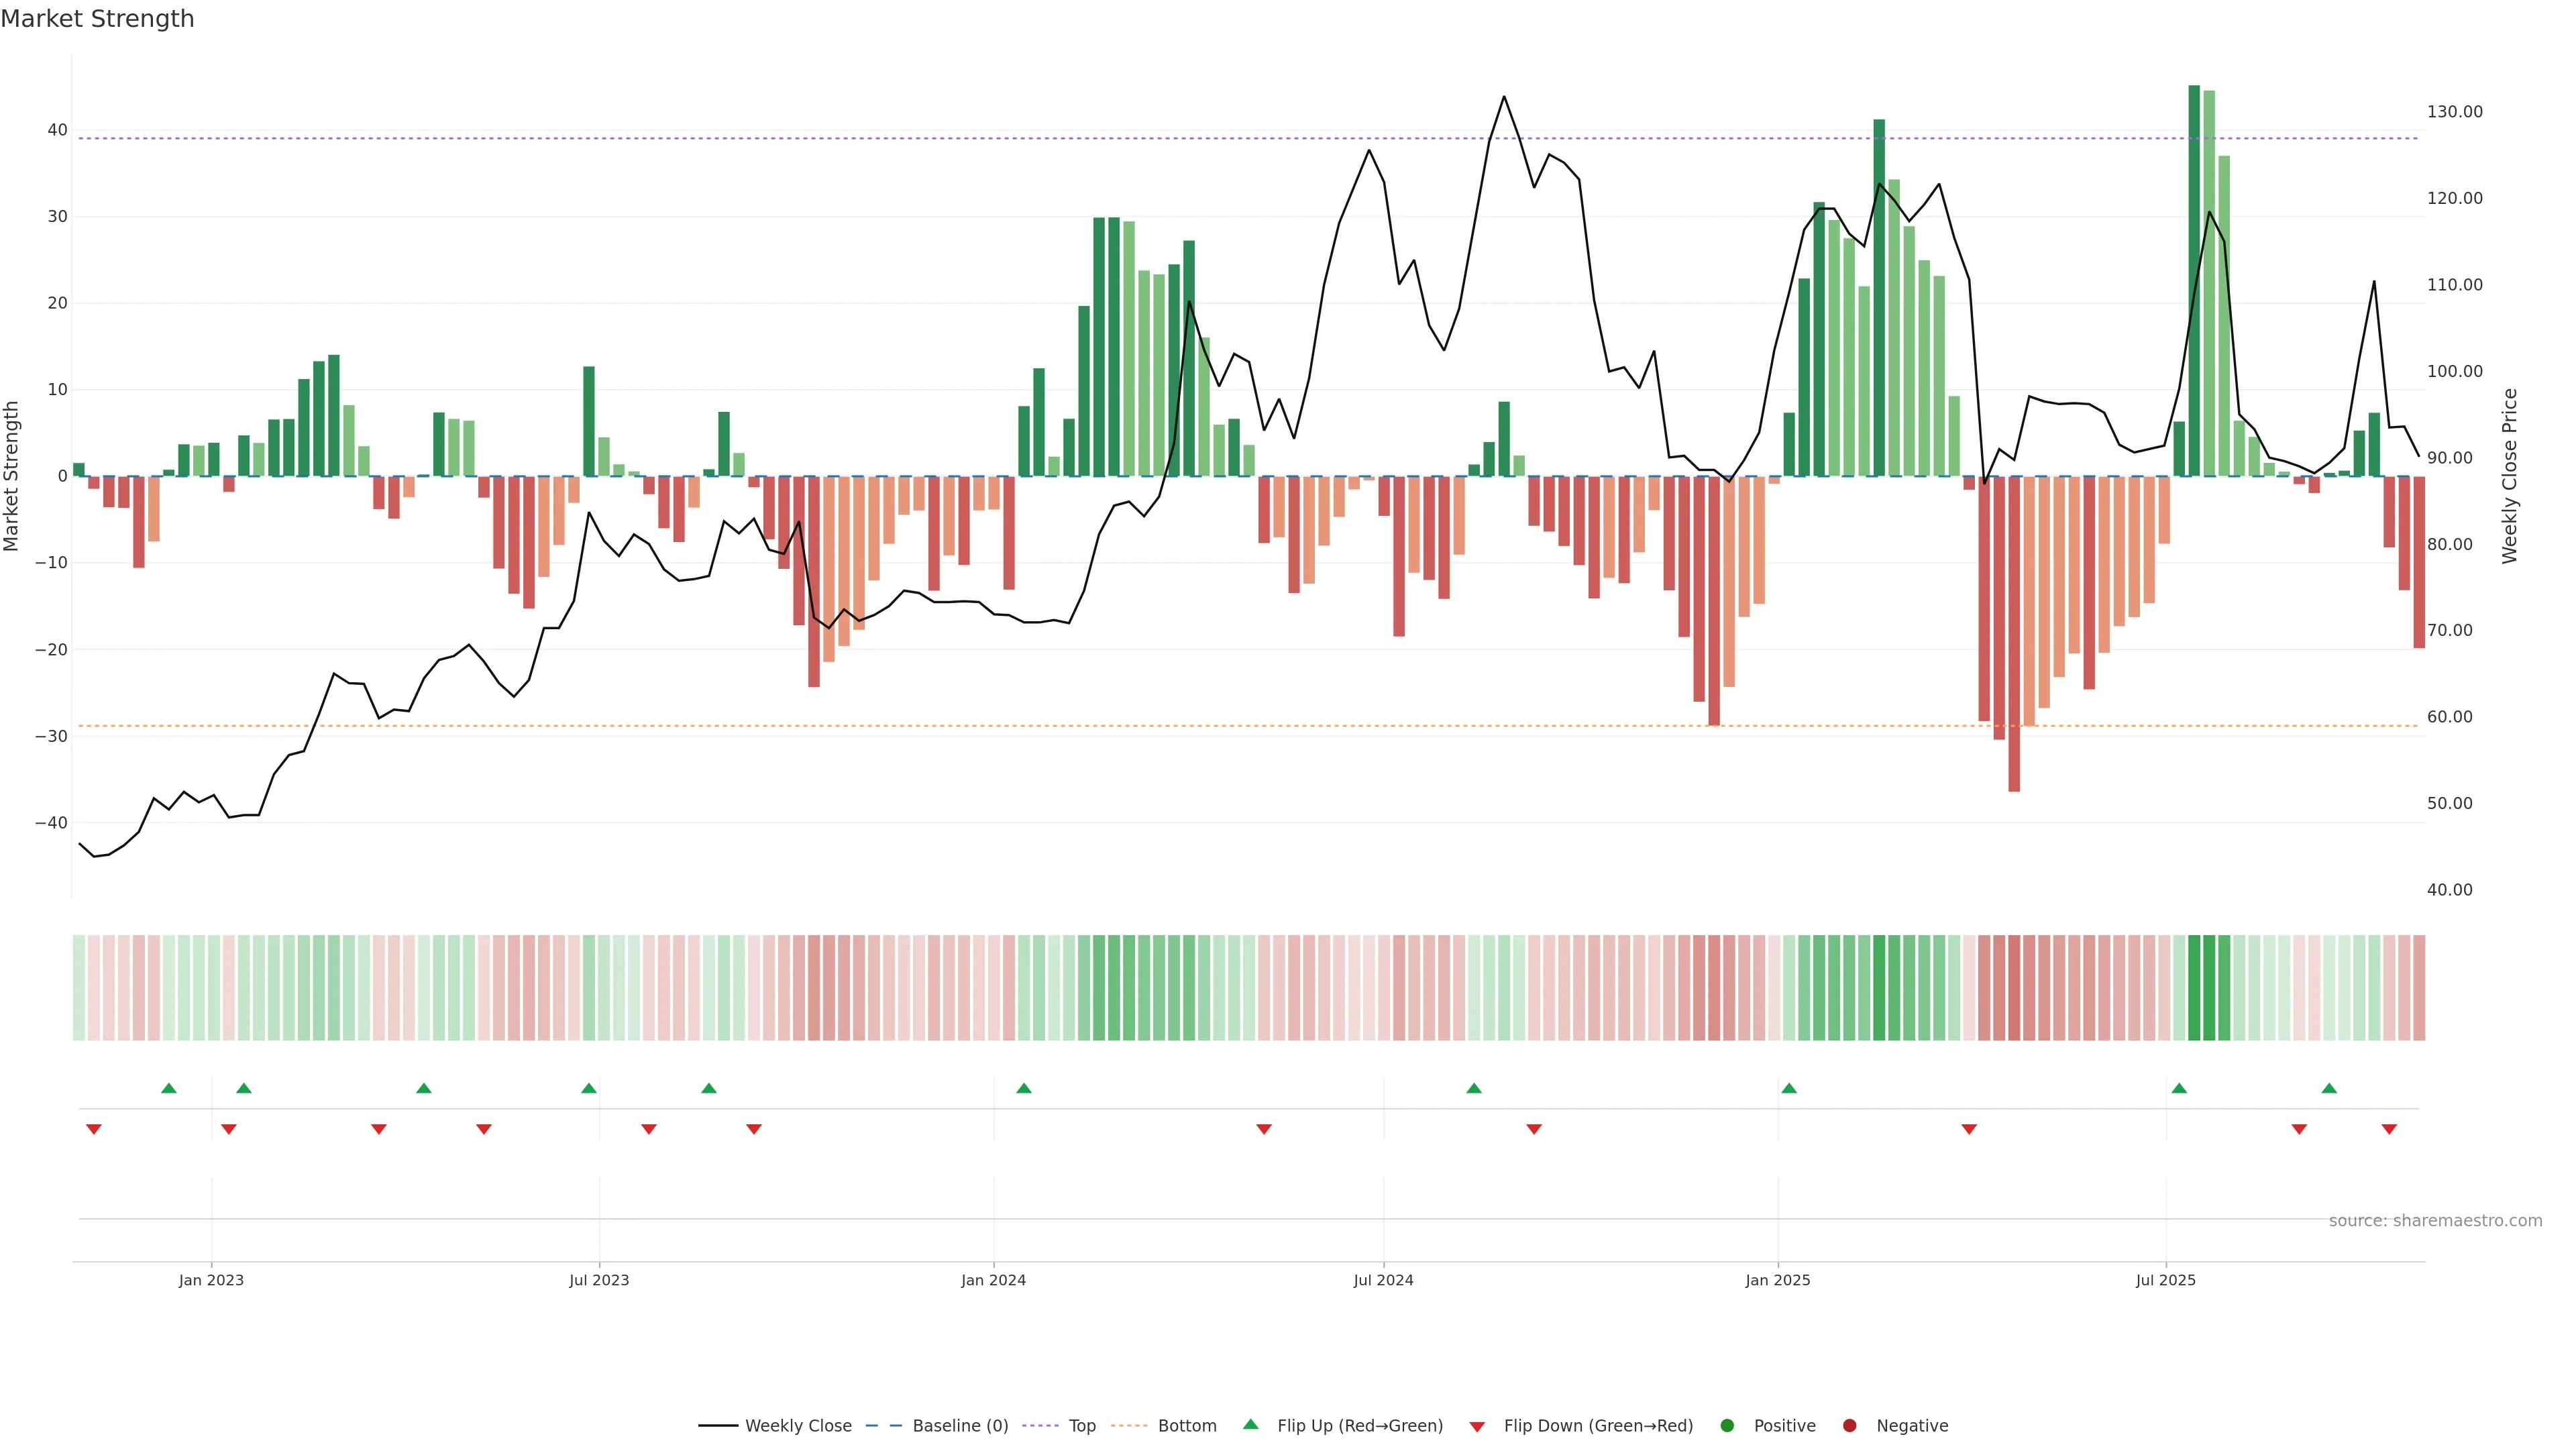Click the first red flip-down triangle
The width and height of the screenshot is (2576, 1449).
[94, 1129]
